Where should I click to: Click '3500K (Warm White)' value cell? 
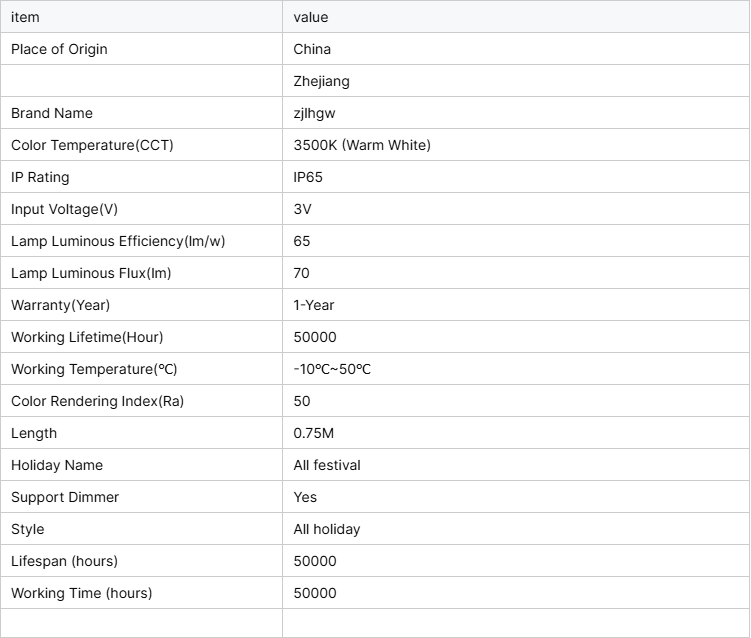pos(362,145)
